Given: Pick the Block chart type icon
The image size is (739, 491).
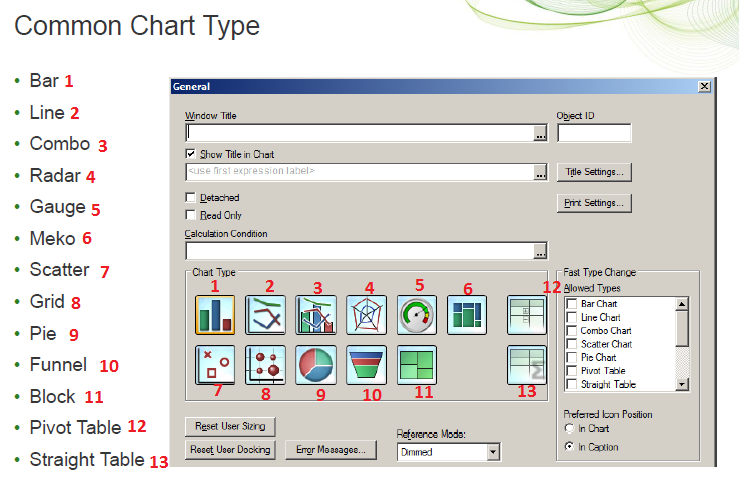Looking at the screenshot, I should 417,365.
